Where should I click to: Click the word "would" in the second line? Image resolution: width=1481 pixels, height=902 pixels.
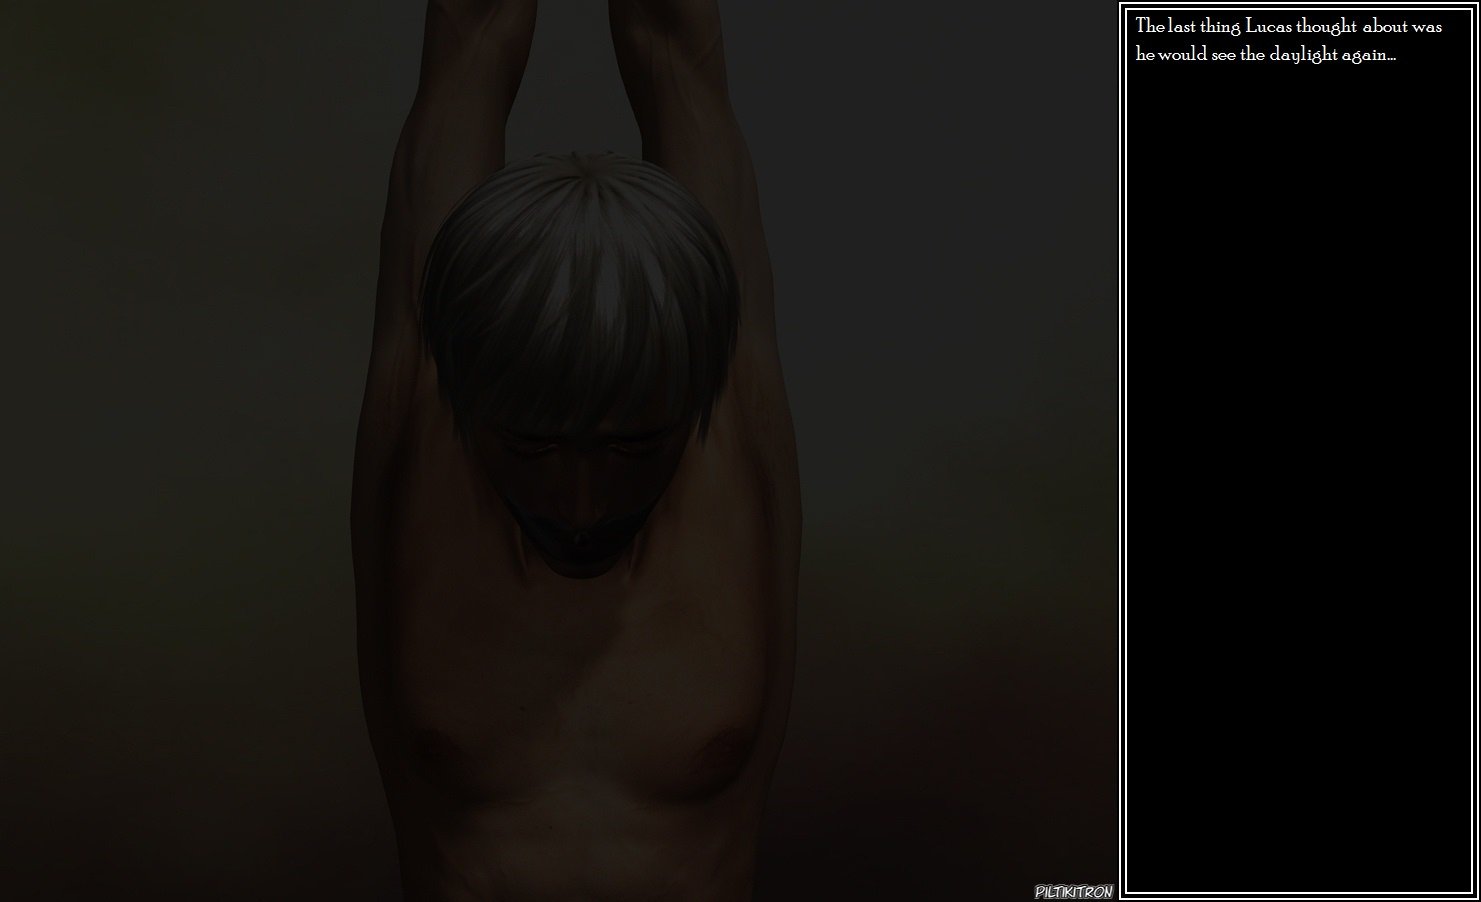click(1183, 55)
